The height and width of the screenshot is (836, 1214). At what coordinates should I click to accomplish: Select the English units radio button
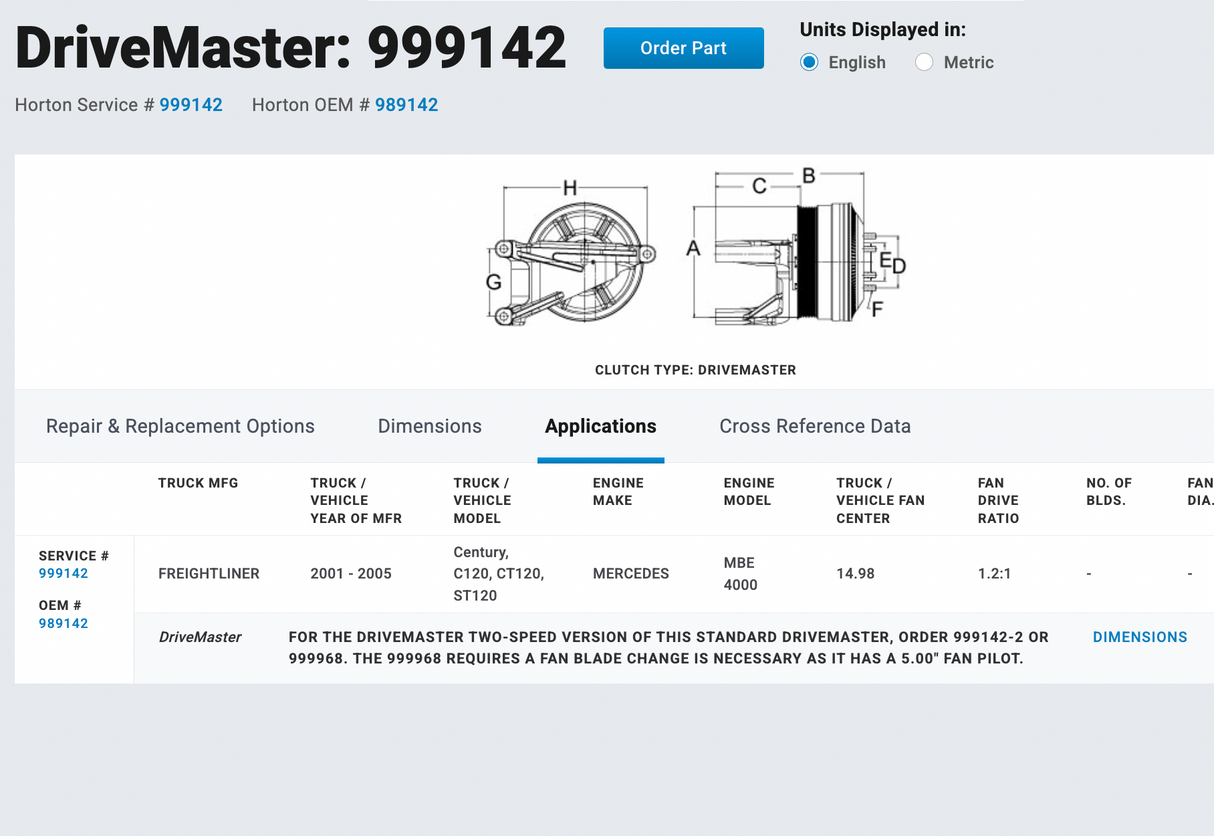pos(808,62)
